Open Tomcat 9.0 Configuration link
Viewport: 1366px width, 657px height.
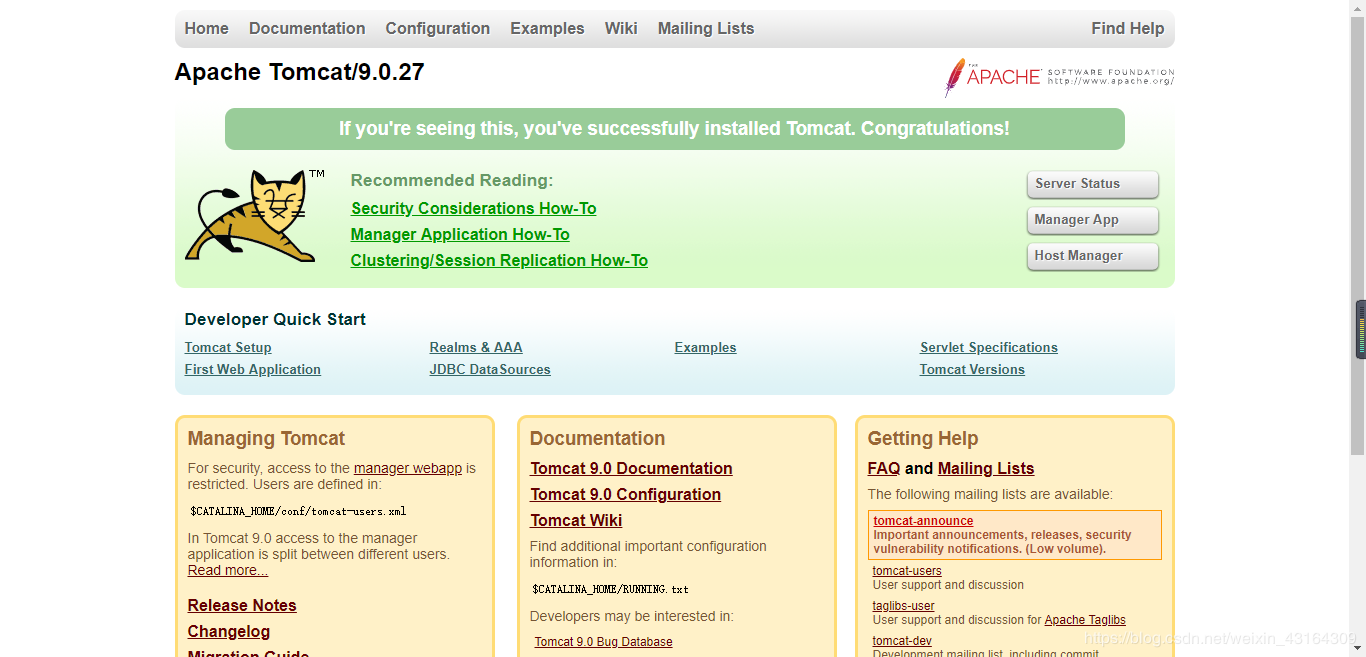click(x=625, y=494)
